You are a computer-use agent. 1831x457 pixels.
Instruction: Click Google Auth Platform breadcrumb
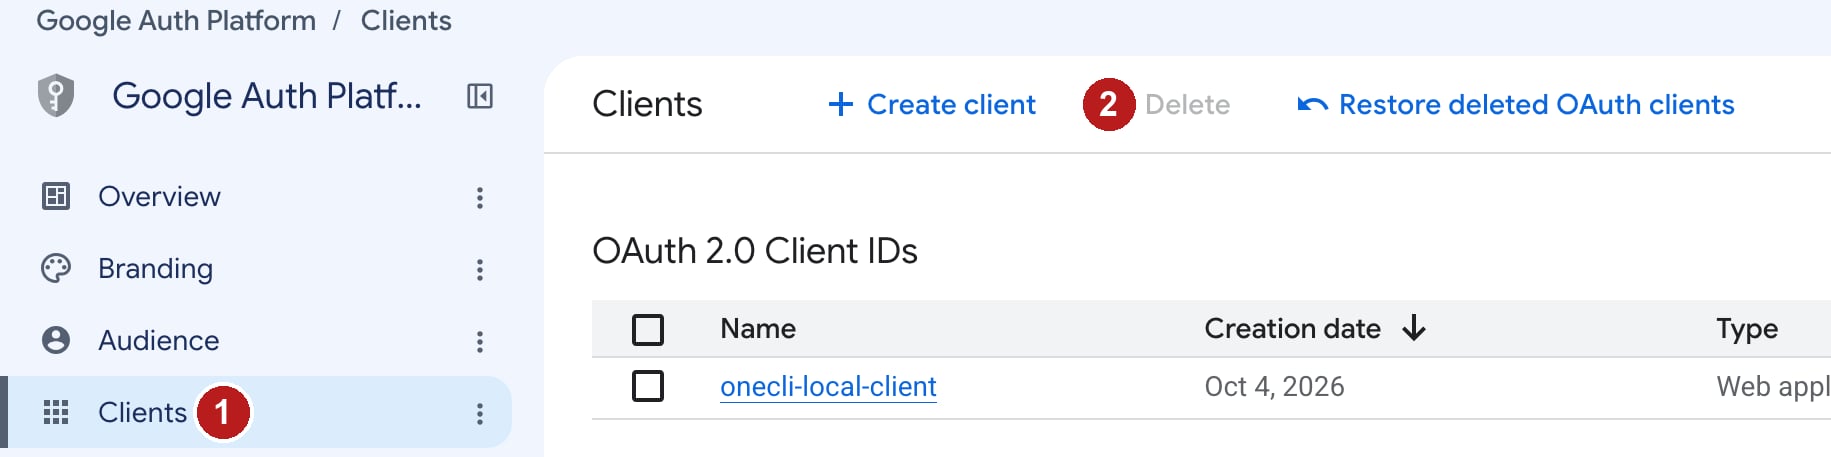point(176,20)
